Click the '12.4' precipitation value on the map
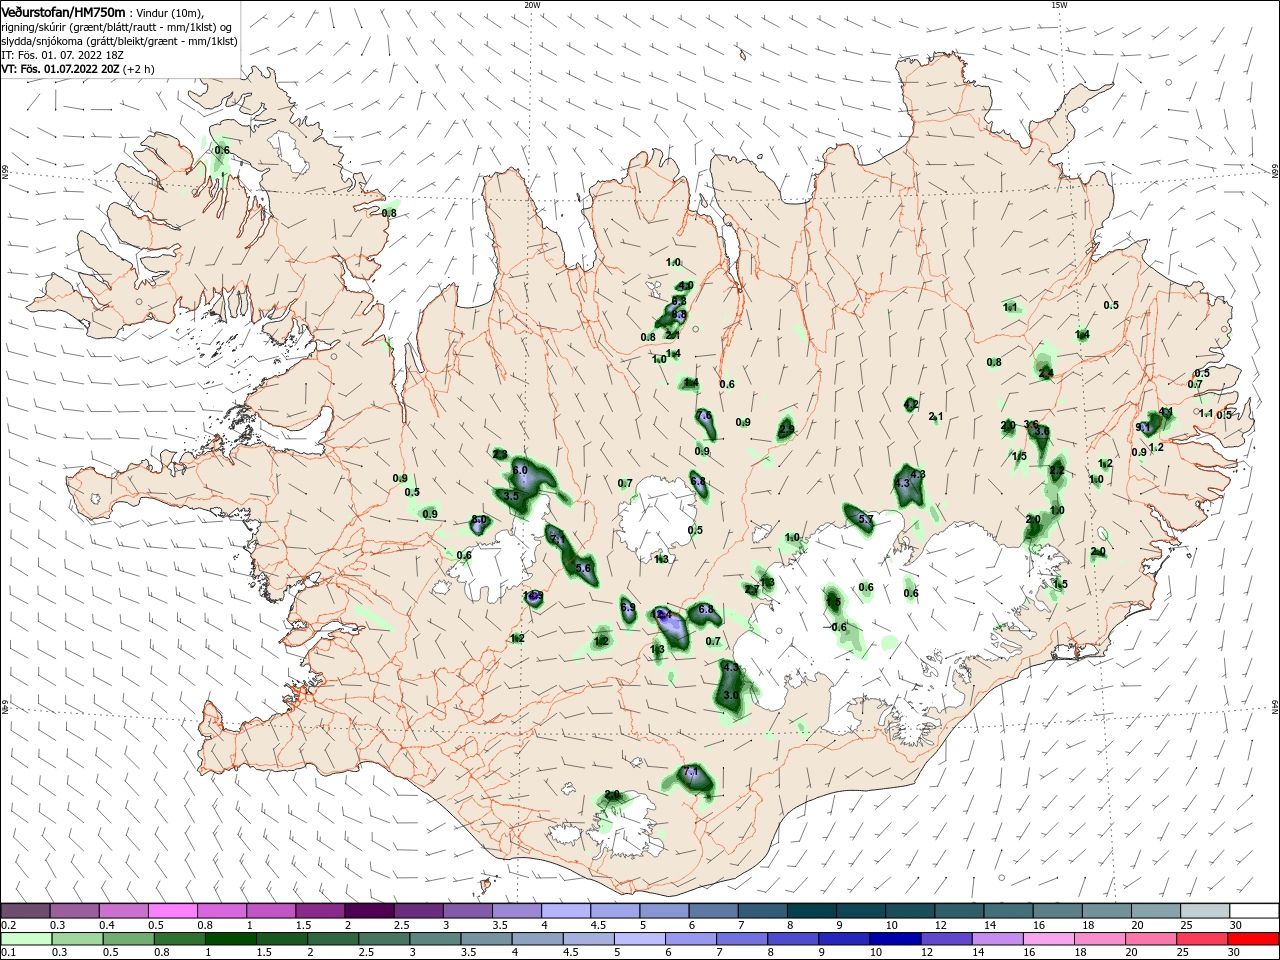This screenshot has height=960, width=1280. (663, 614)
